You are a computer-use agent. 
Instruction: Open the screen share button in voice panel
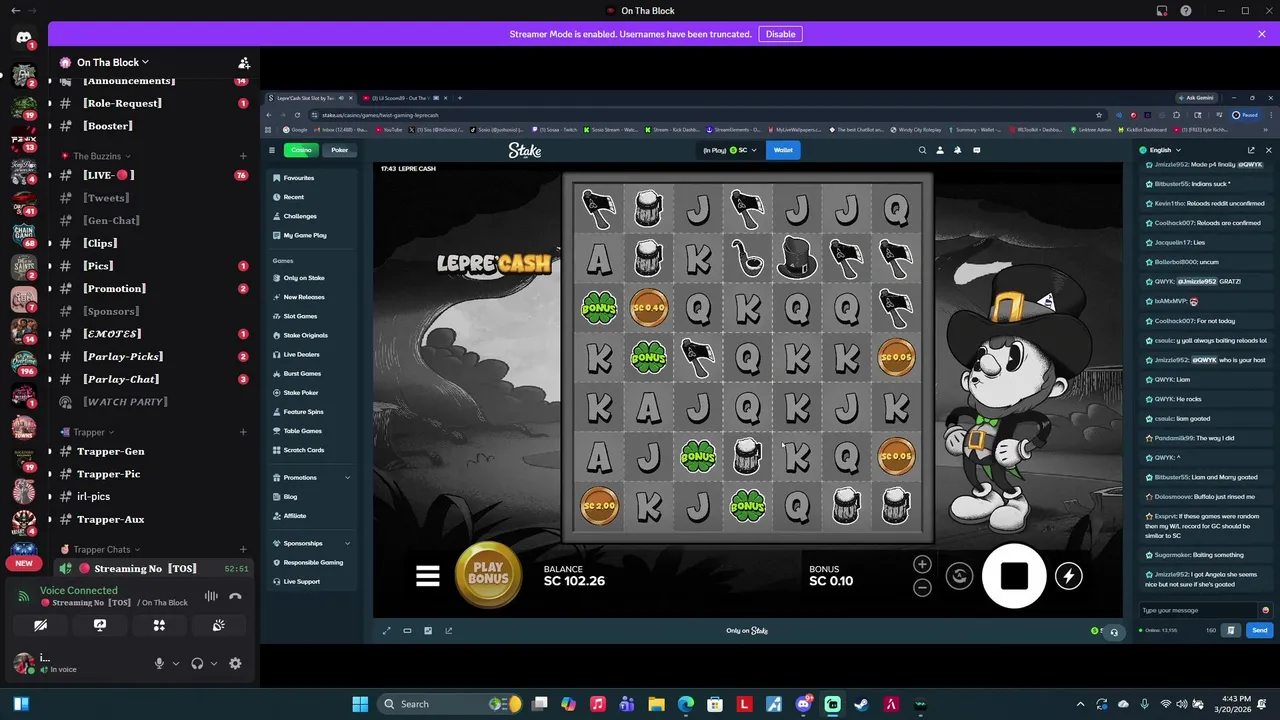coord(100,625)
